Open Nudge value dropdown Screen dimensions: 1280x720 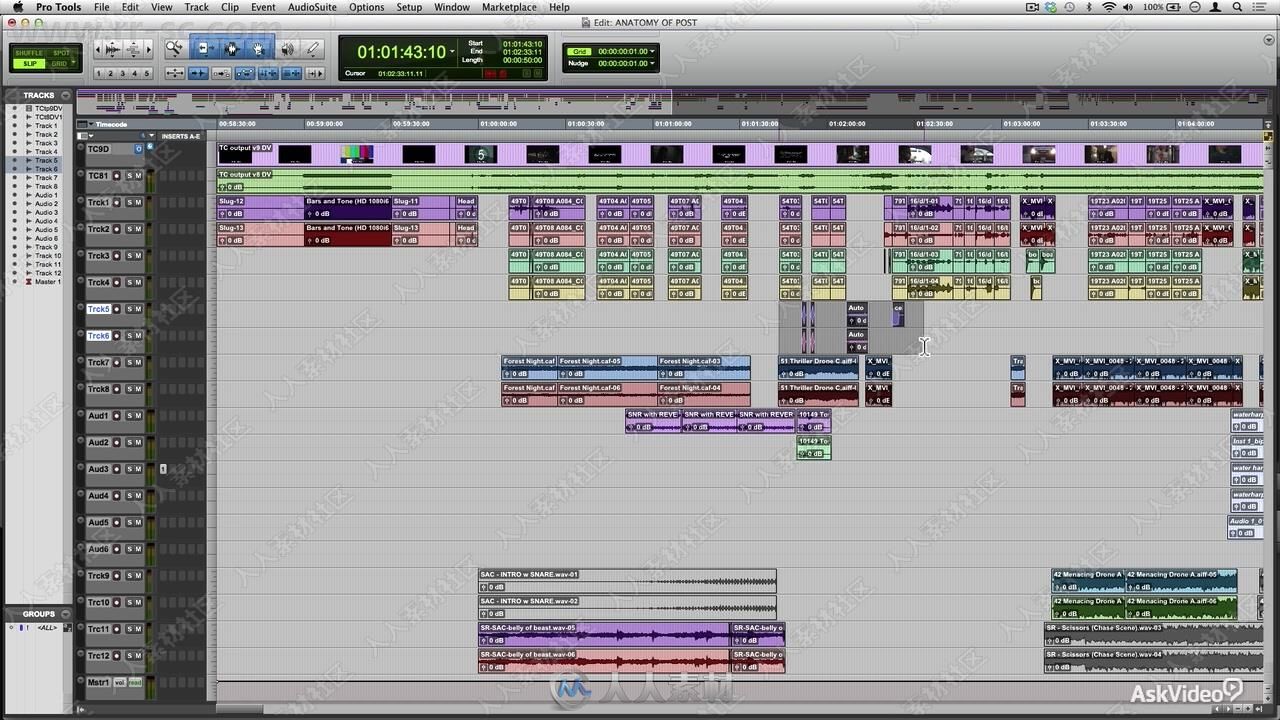tap(653, 63)
